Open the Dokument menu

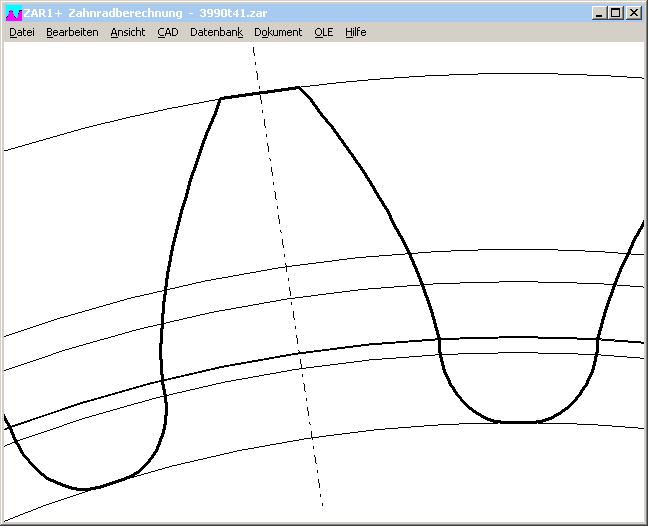[278, 32]
